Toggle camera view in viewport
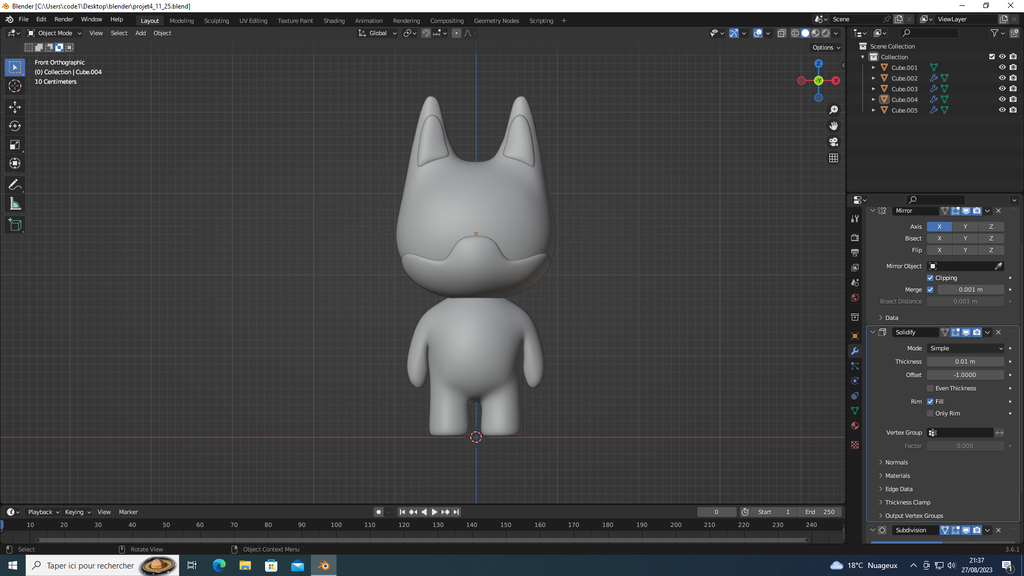Screen dimensions: 1024x576 pos(833,142)
